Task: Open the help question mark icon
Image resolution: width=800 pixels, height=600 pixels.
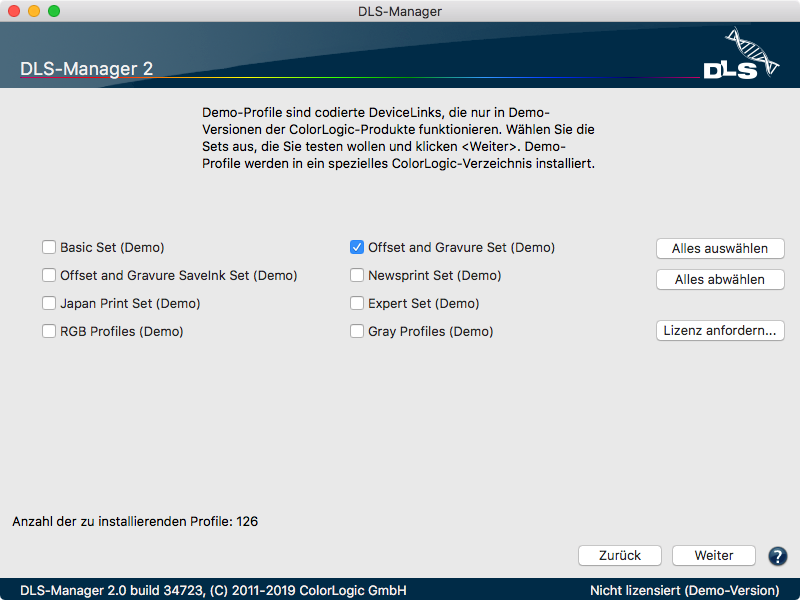Action: [778, 556]
